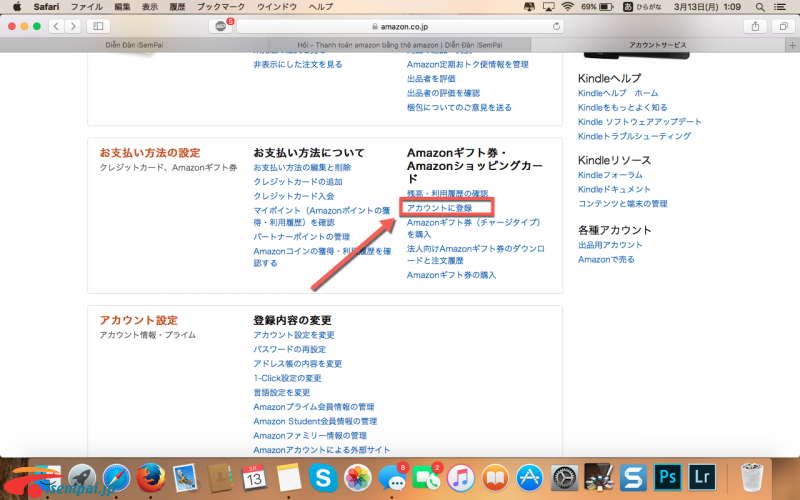Open Mail app from the dock
800x500 pixels.
[x=185, y=478]
